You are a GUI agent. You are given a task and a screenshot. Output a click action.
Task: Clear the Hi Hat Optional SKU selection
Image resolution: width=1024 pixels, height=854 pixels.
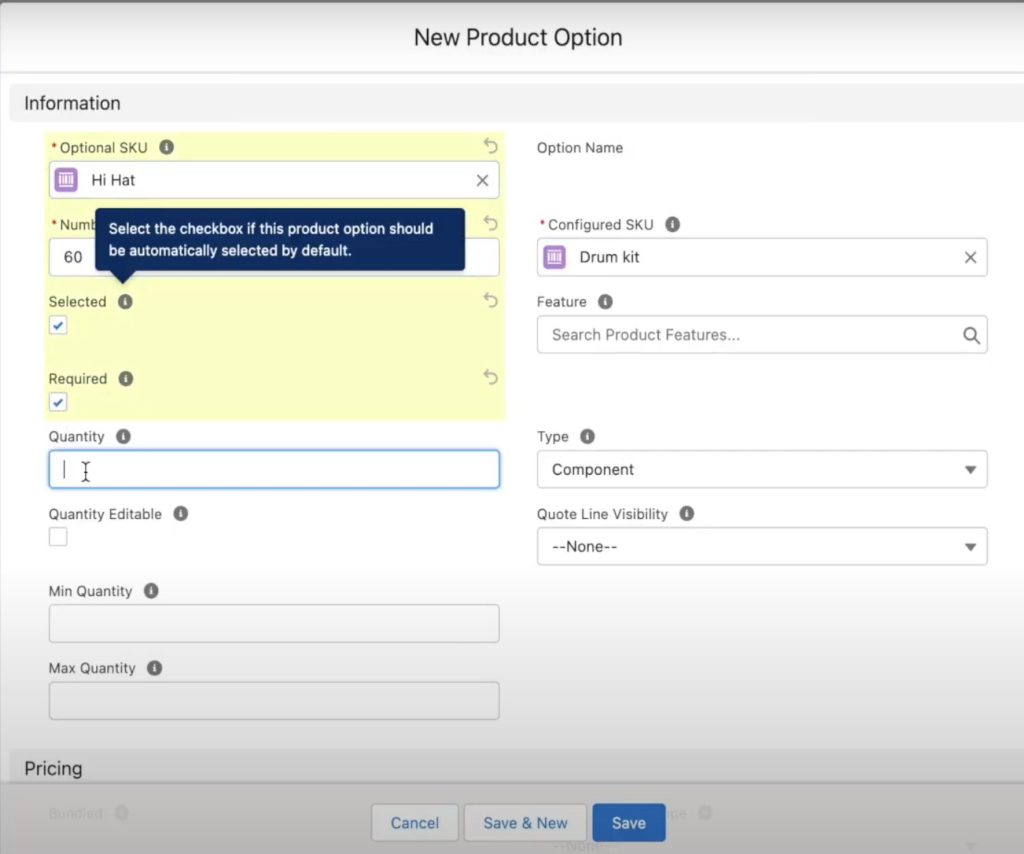[482, 180]
